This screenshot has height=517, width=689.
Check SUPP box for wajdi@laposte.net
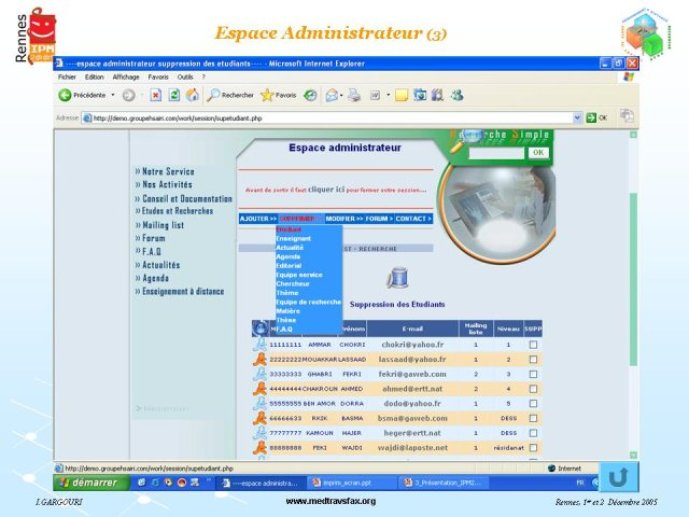533,448
